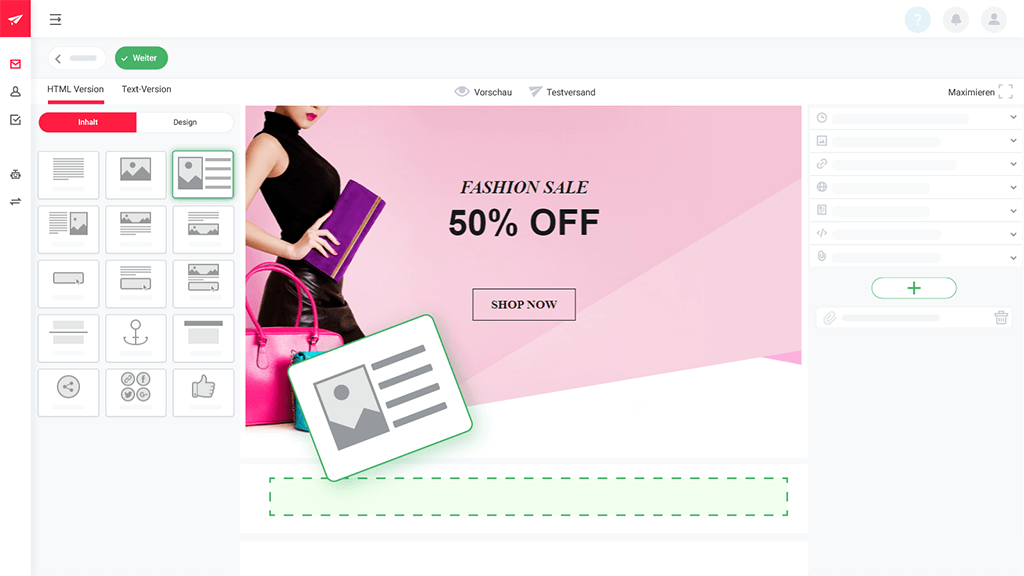
Task: Expand the clock settings row
Action: (914, 118)
